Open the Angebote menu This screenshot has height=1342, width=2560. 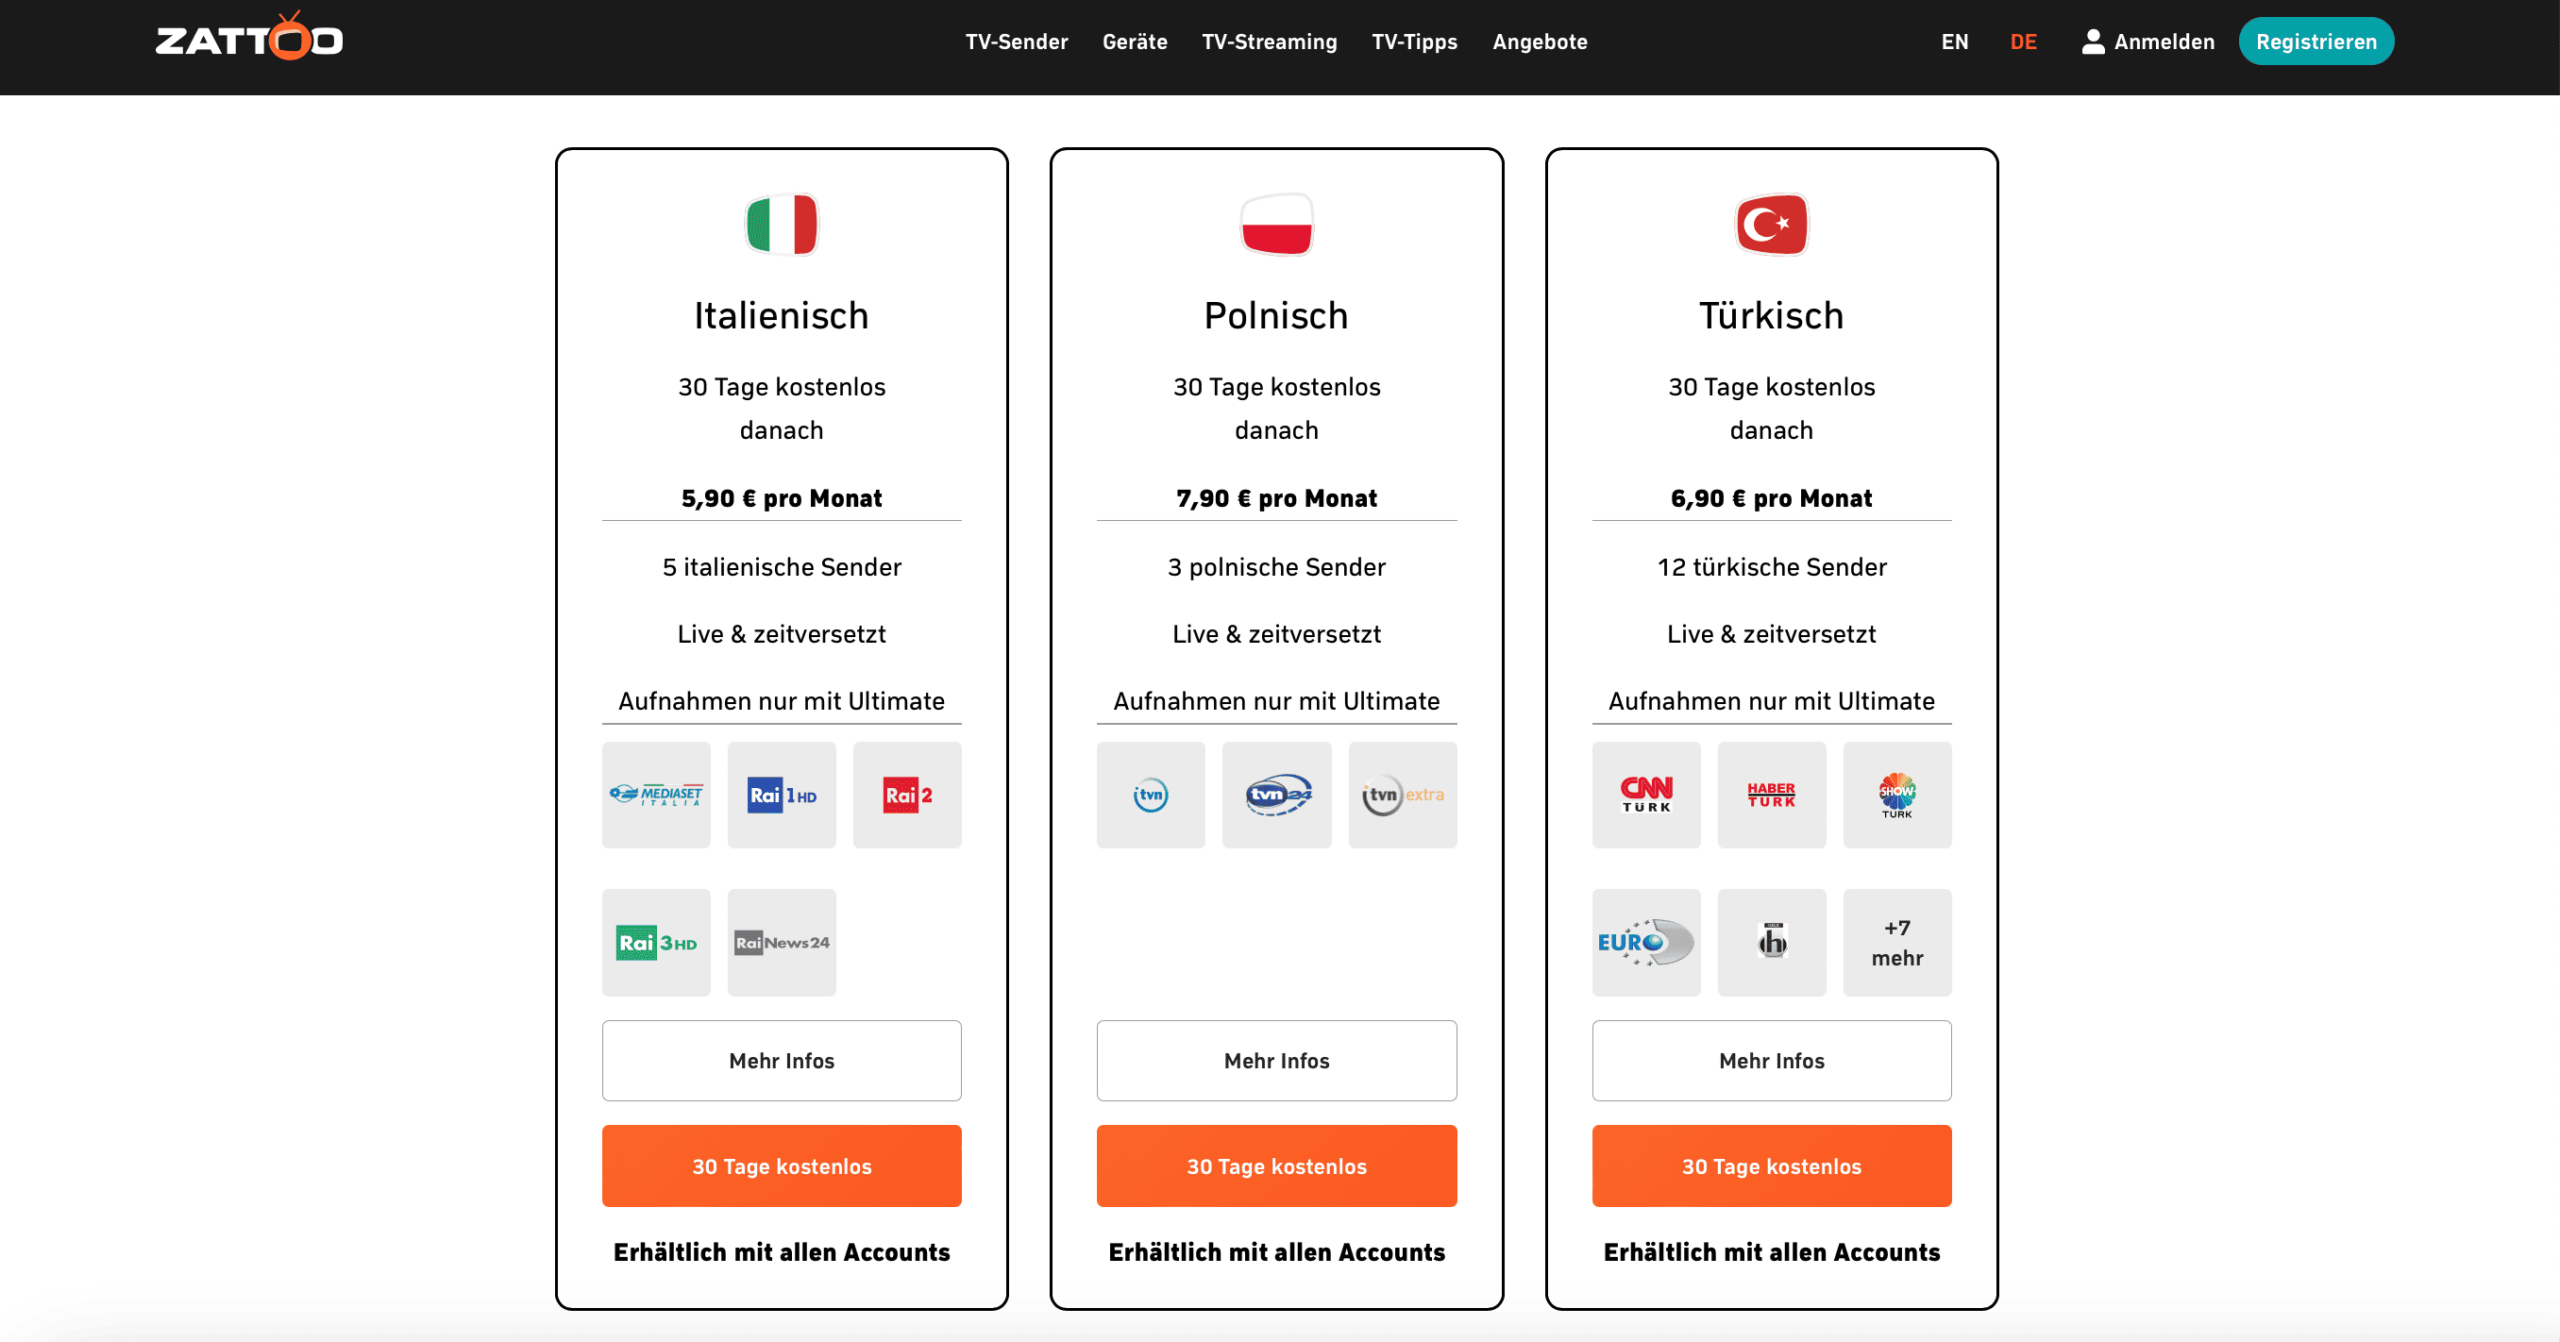[1540, 42]
